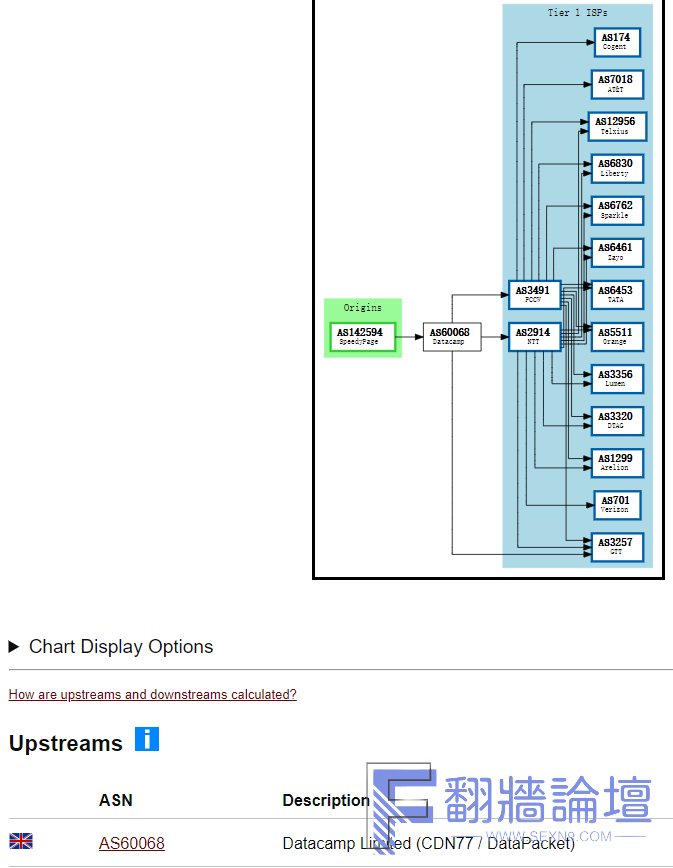Select the AS1299 Arelion node
Viewport: 673px width, 868px height.
tap(615, 463)
